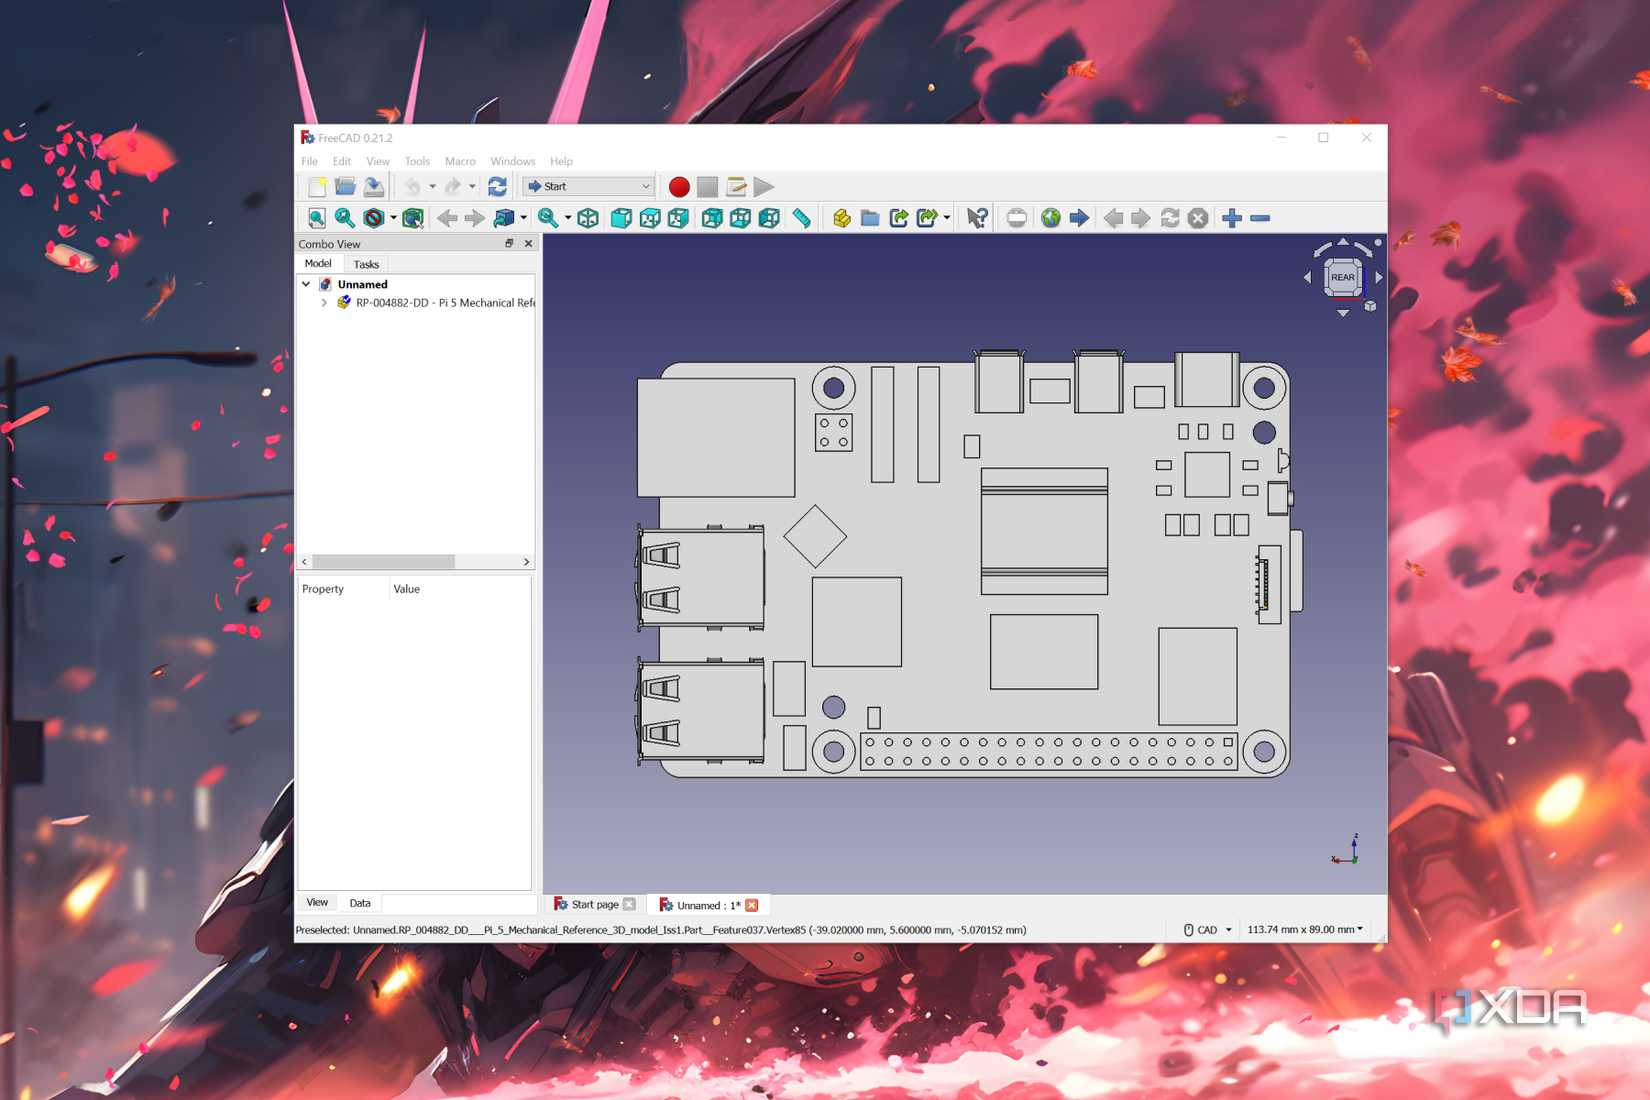Open the Windows menu
The width and height of the screenshot is (1650, 1100).
513,161
